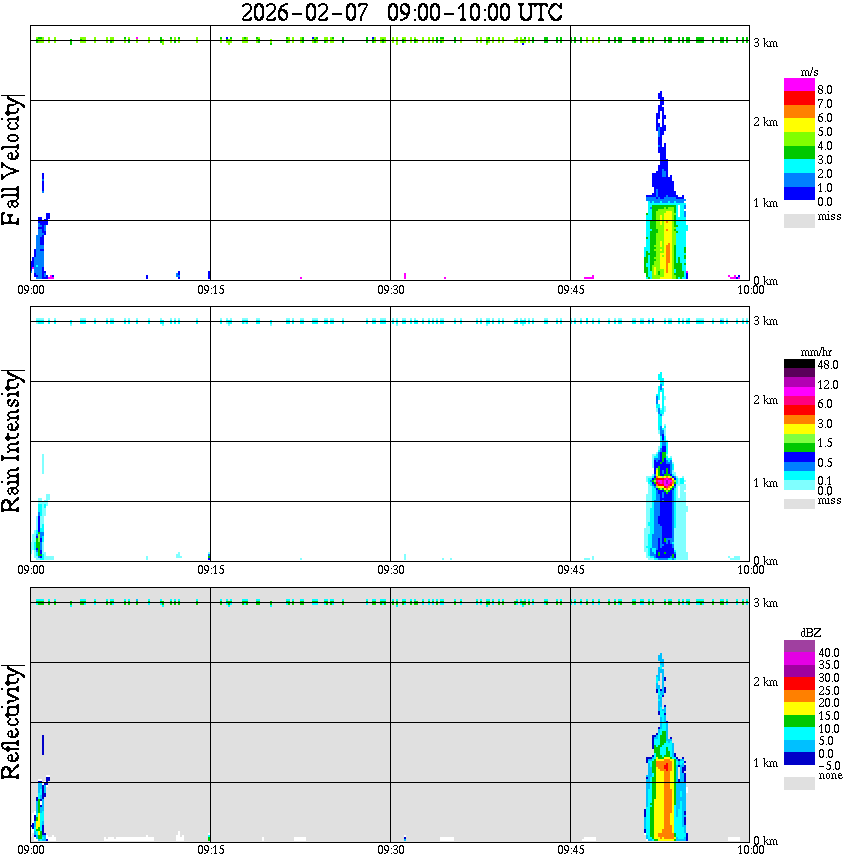Select the Rain Intensity axis title

tap(11, 441)
